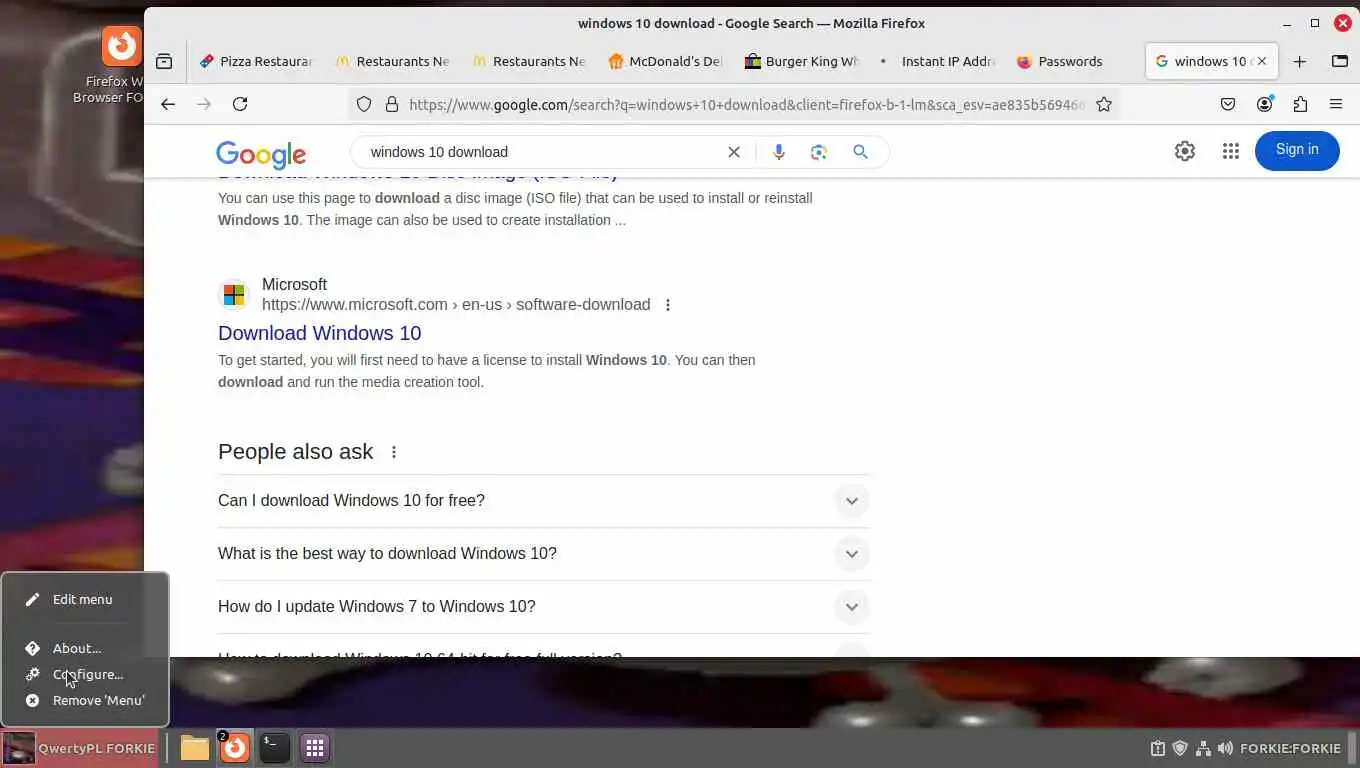1360x768 pixels.
Task: Open the three-dot menu beside the Microsoft result
Action: tap(668, 305)
